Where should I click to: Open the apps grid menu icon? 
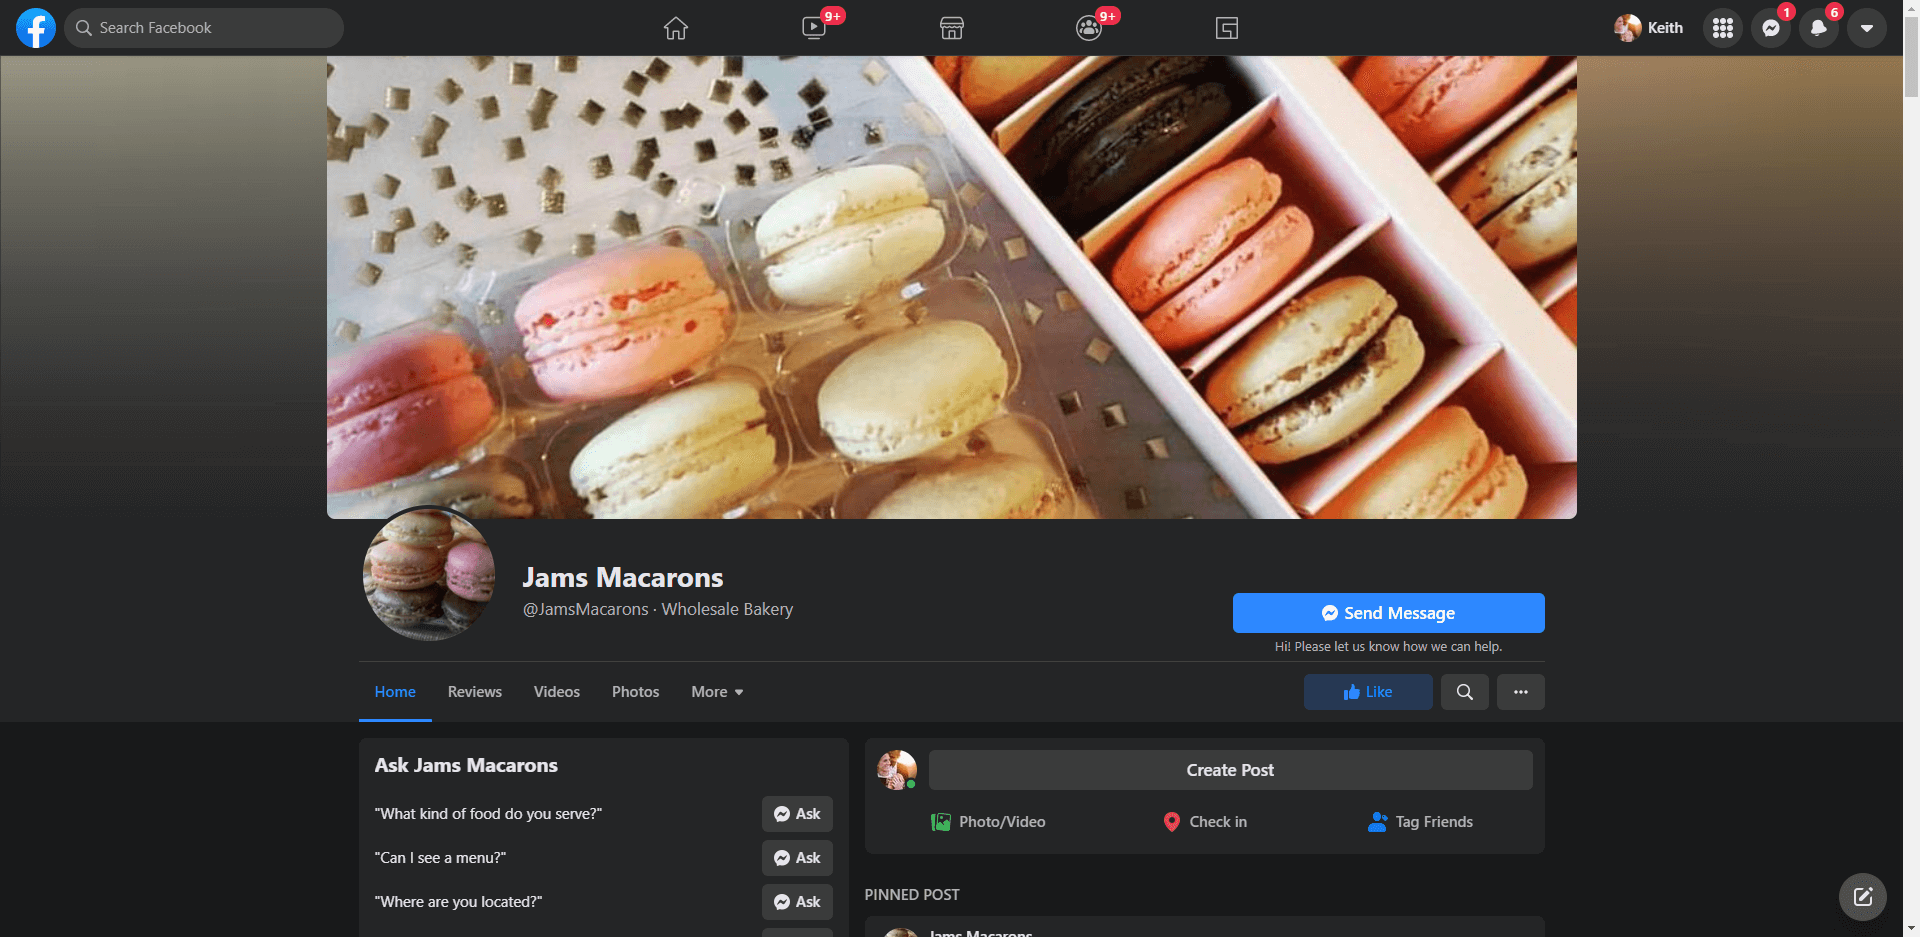(x=1722, y=28)
